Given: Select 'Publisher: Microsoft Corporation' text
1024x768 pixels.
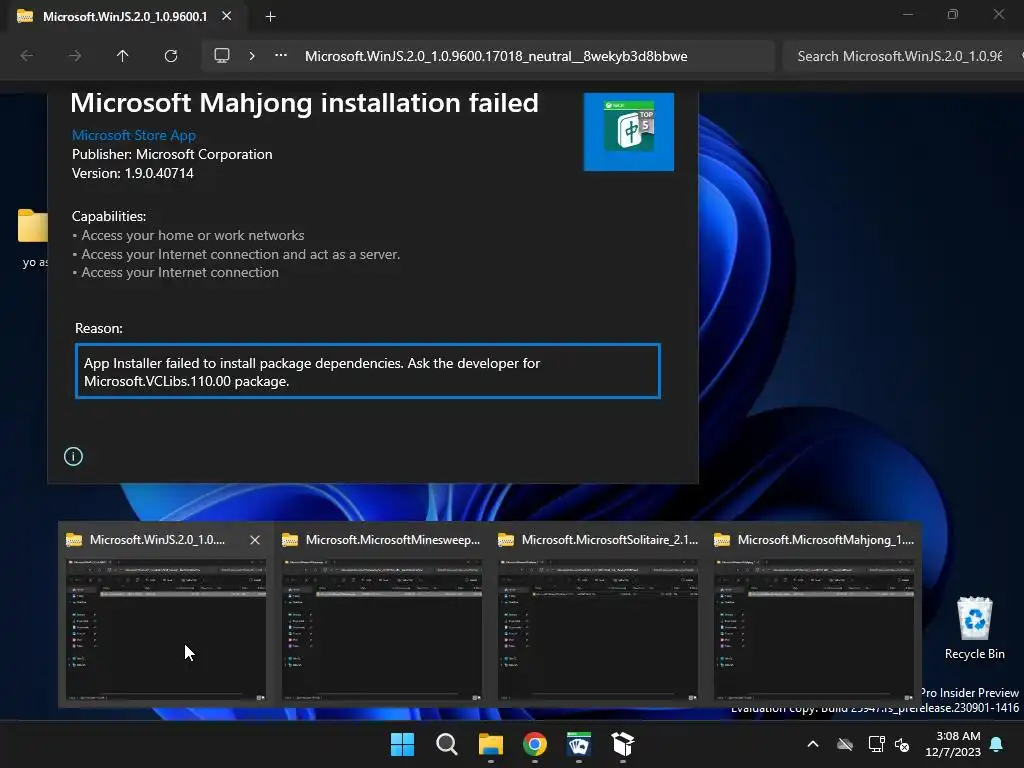Looking at the screenshot, I should [x=172, y=154].
